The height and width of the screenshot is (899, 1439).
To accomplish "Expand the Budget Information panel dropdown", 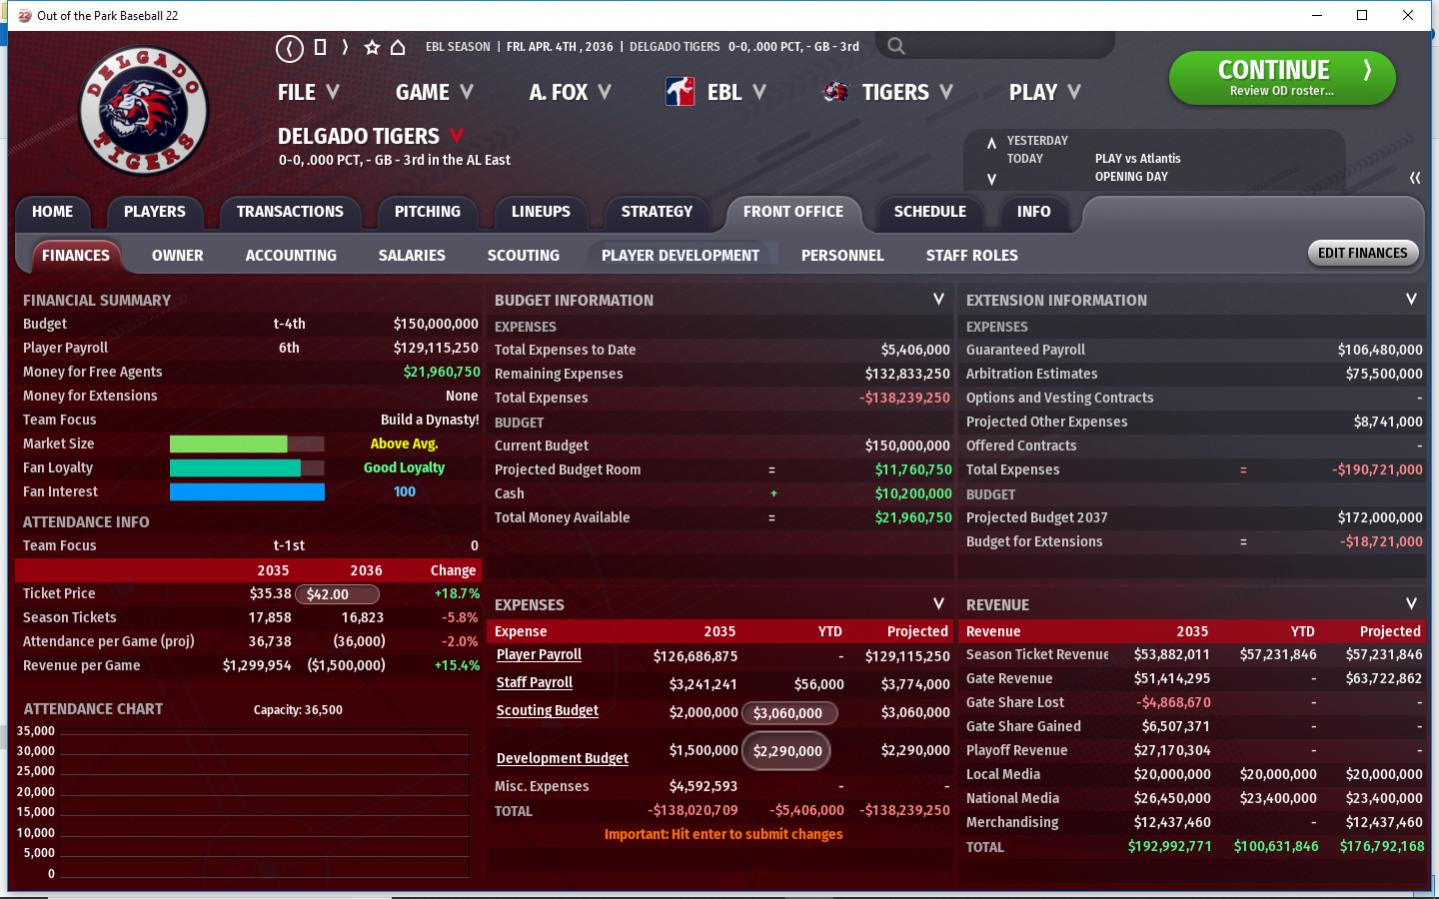I will point(938,299).
